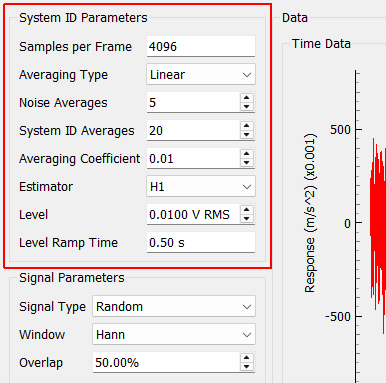Image resolution: width=386 pixels, height=383 pixels.
Task: Decrease Level value with the down arrow
Action: (x=247, y=219)
